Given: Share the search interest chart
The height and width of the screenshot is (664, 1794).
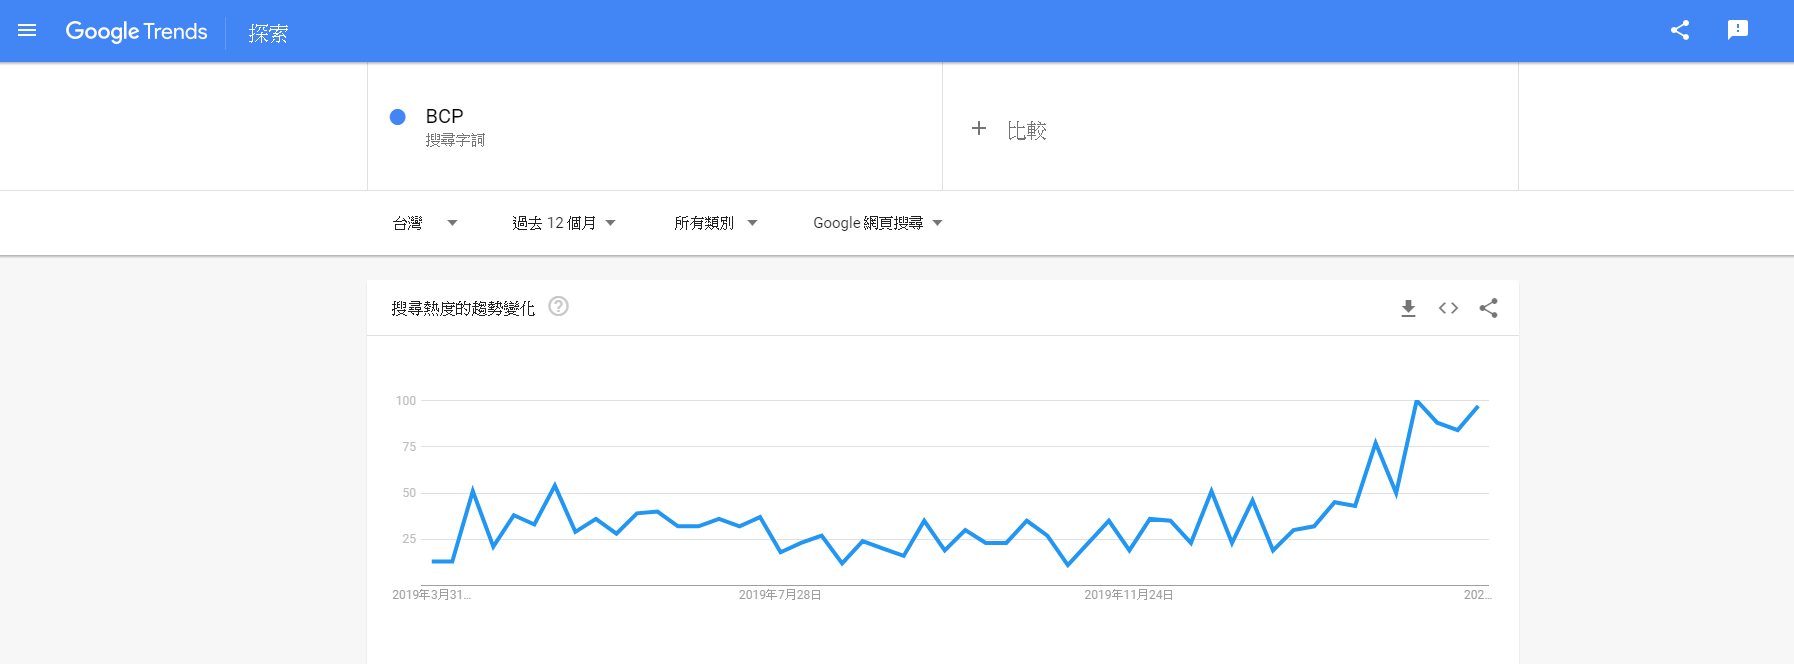Looking at the screenshot, I should click(x=1488, y=308).
